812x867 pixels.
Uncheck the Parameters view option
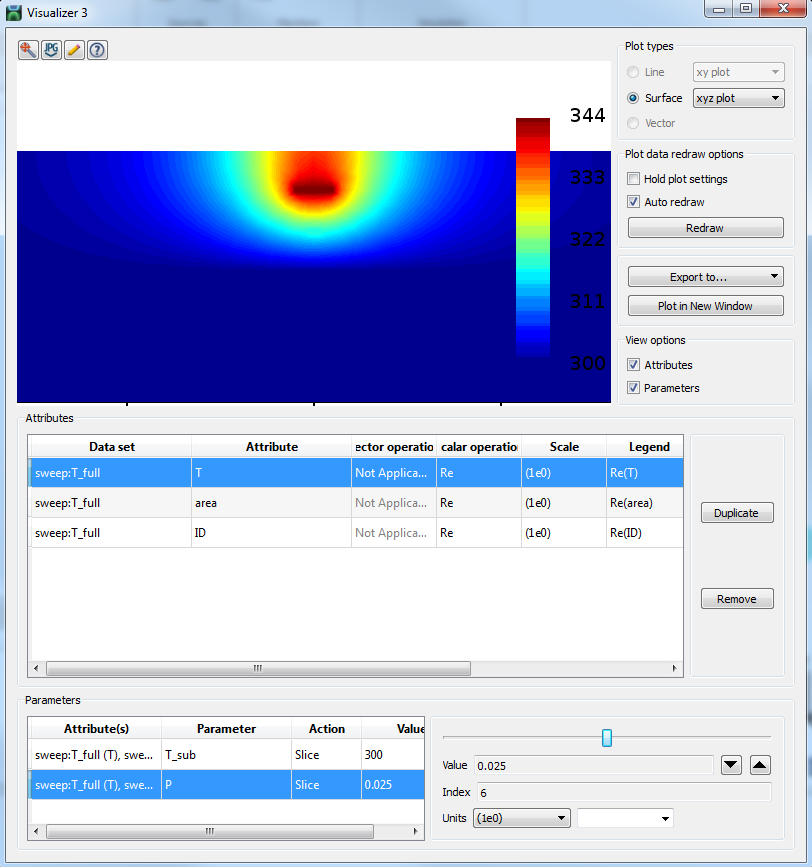633,388
